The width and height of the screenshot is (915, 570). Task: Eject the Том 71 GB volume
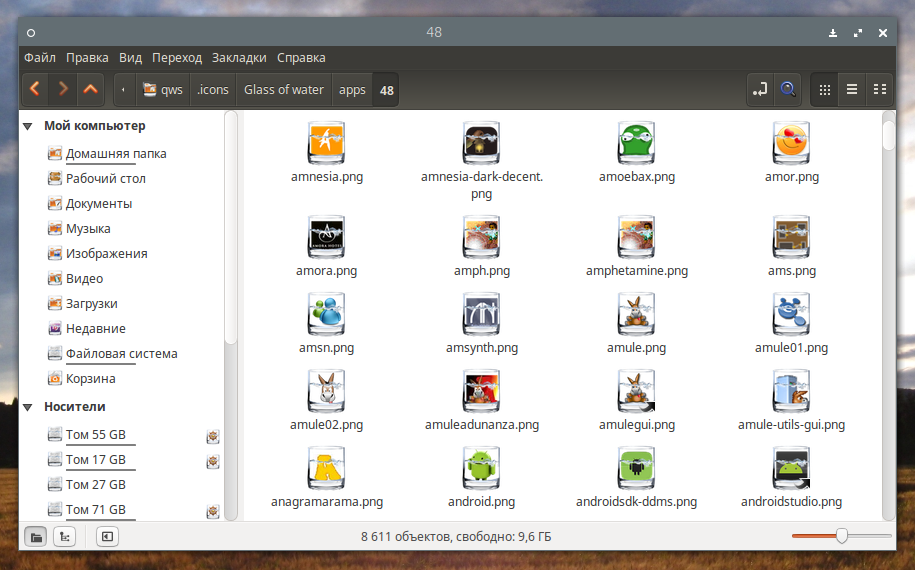213,512
